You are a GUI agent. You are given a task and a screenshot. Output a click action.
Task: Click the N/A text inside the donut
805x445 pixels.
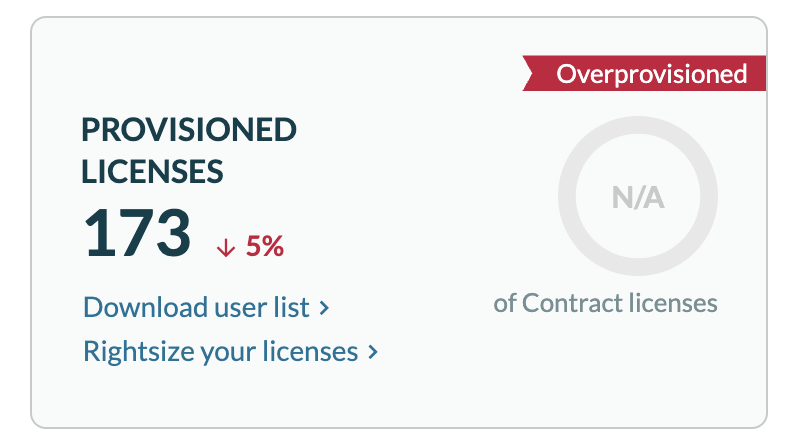638,198
